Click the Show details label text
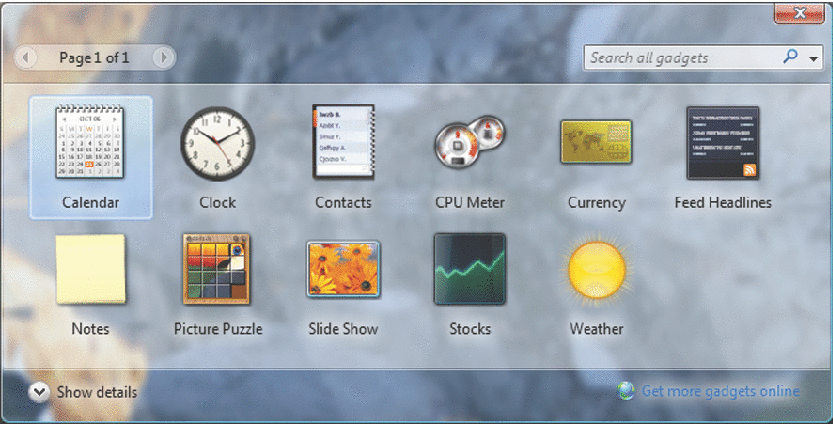833x424 pixels. (x=97, y=392)
